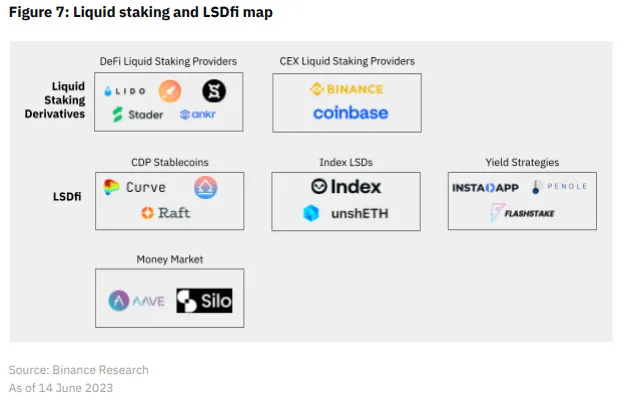Click the Silo logo
Image resolution: width=628 pixels, height=400 pixels.
pyautogui.click(x=204, y=299)
